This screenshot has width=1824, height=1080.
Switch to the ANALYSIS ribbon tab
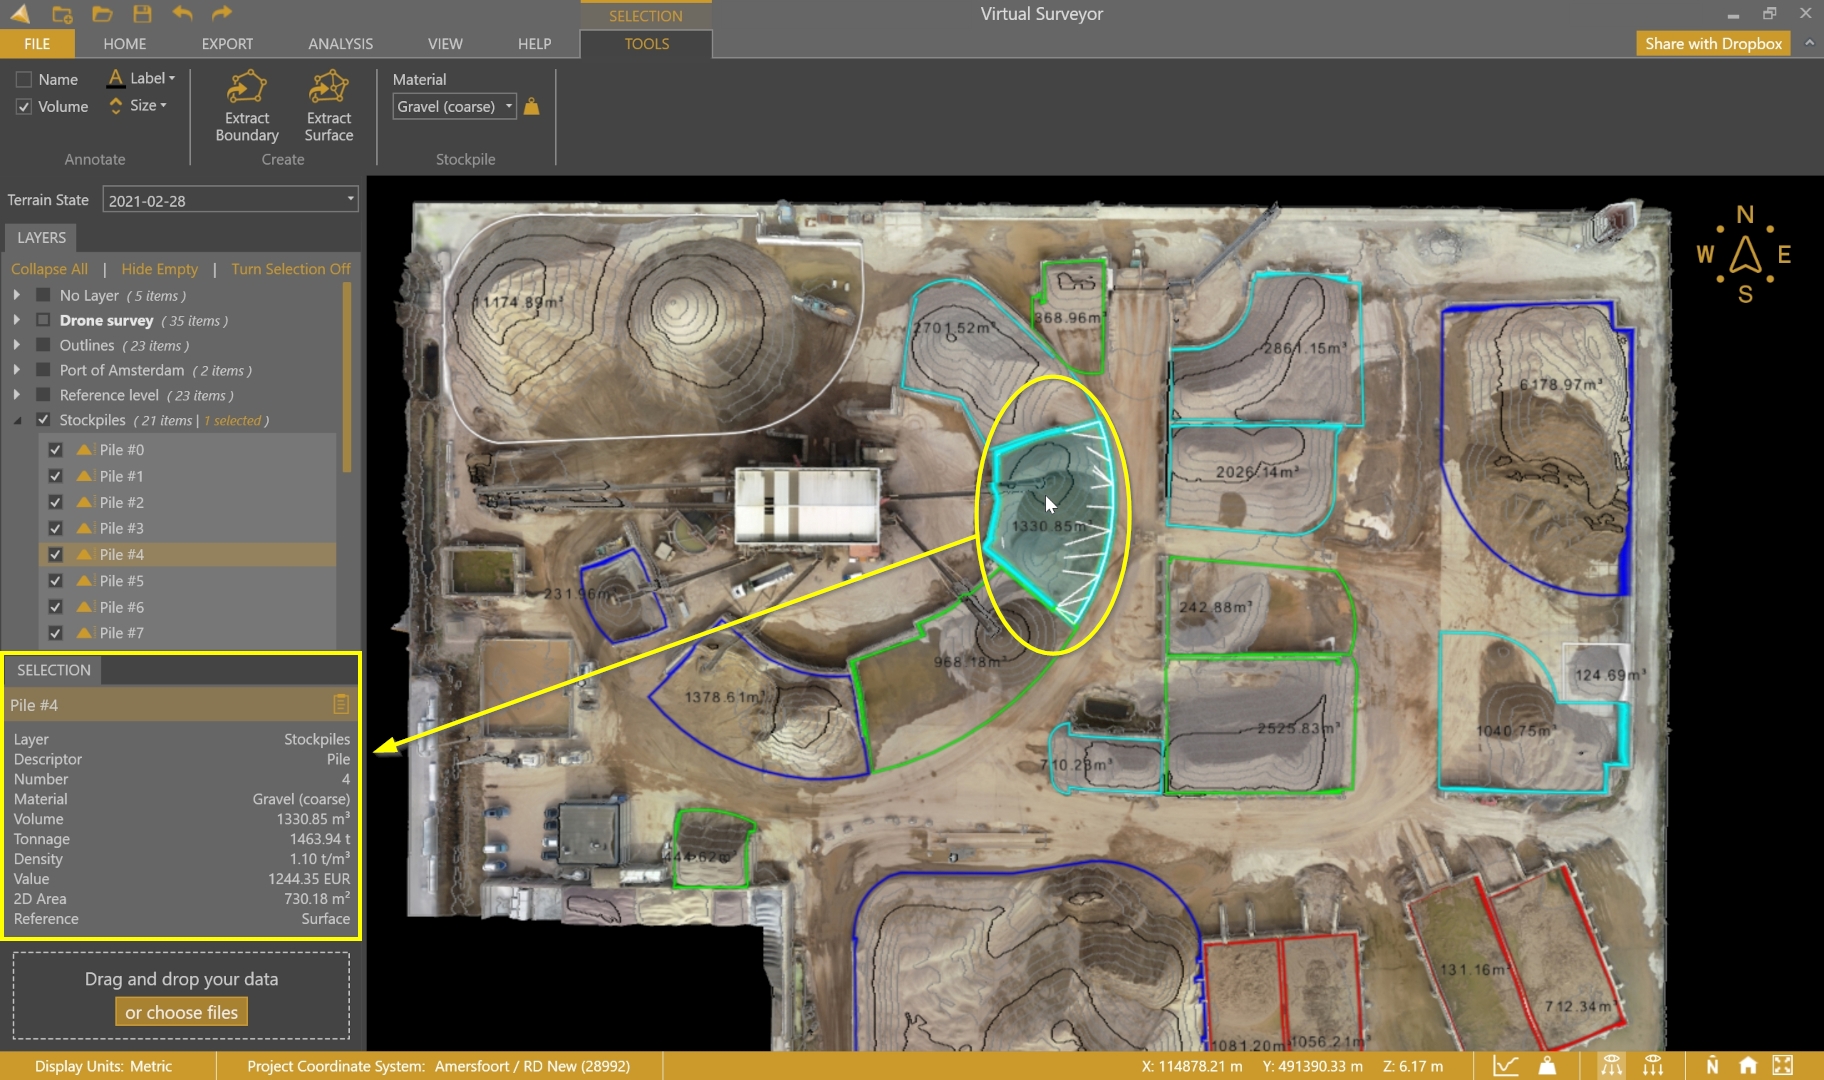[x=340, y=44]
